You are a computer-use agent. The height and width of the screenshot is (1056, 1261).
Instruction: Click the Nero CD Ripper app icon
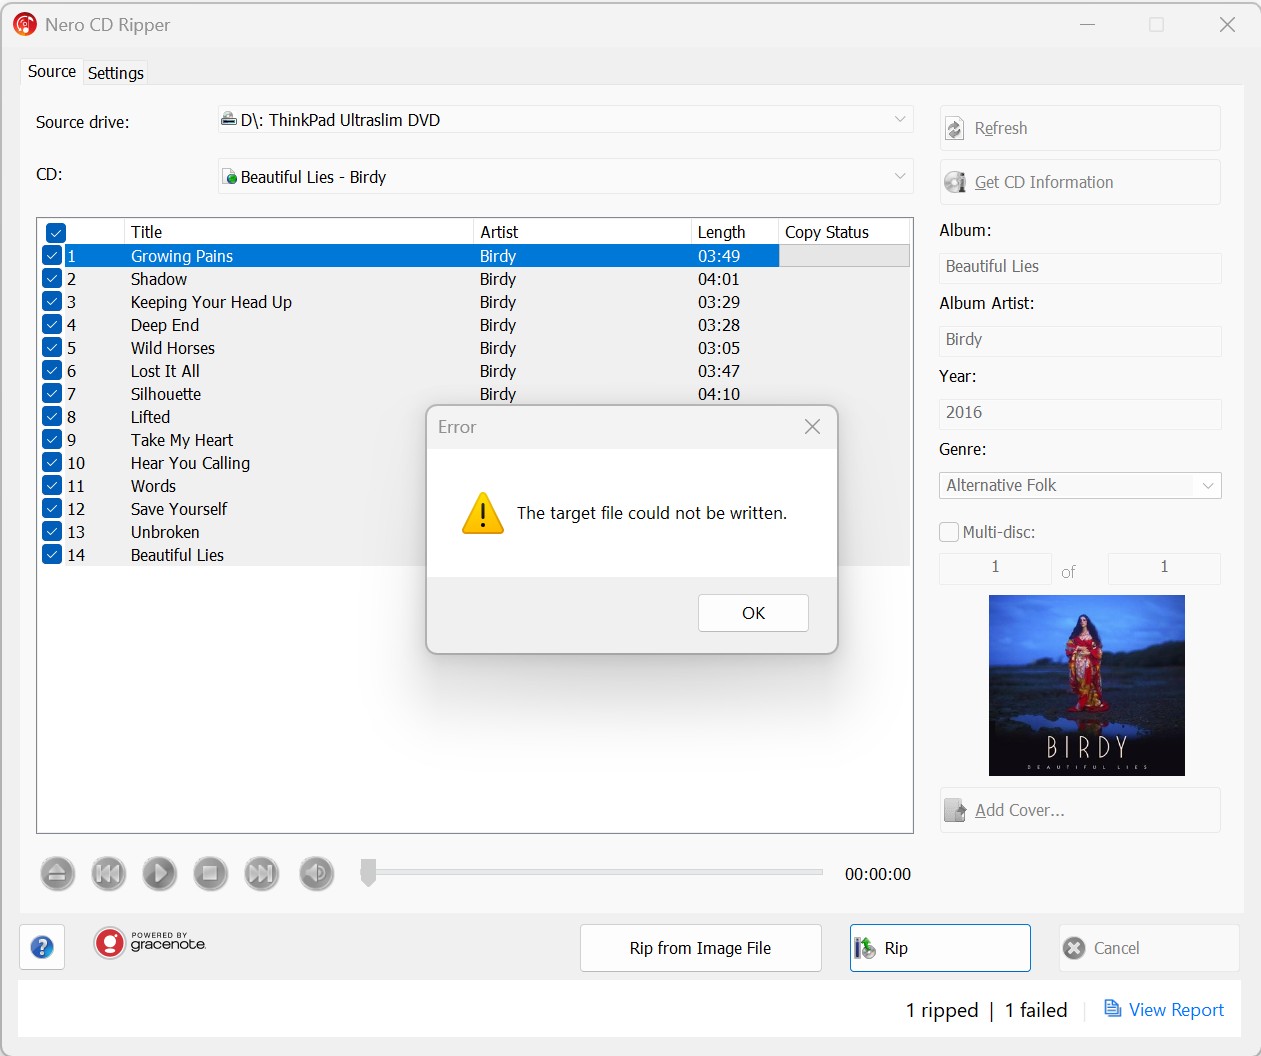tap(25, 24)
